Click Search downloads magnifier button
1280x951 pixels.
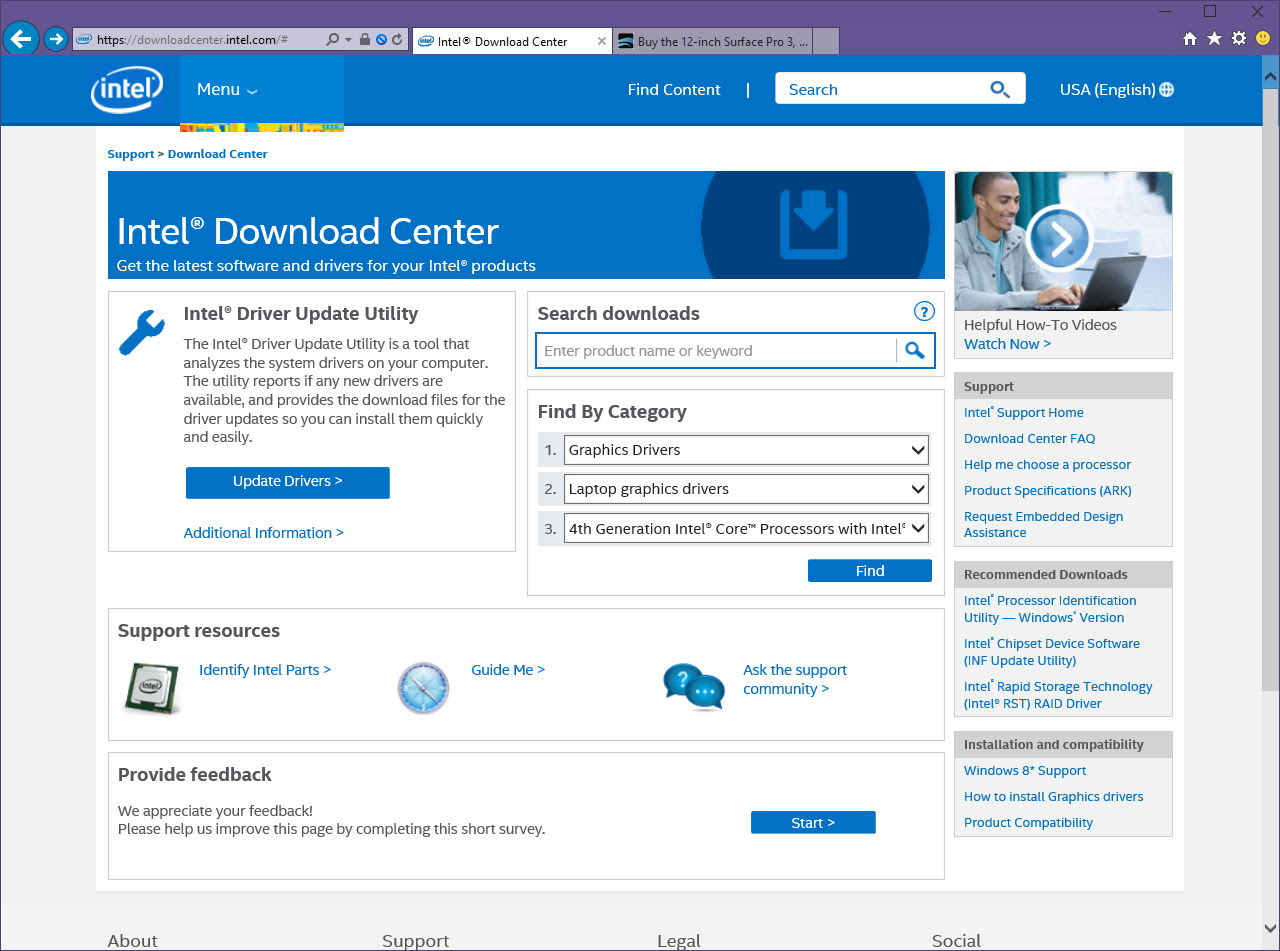coord(915,350)
